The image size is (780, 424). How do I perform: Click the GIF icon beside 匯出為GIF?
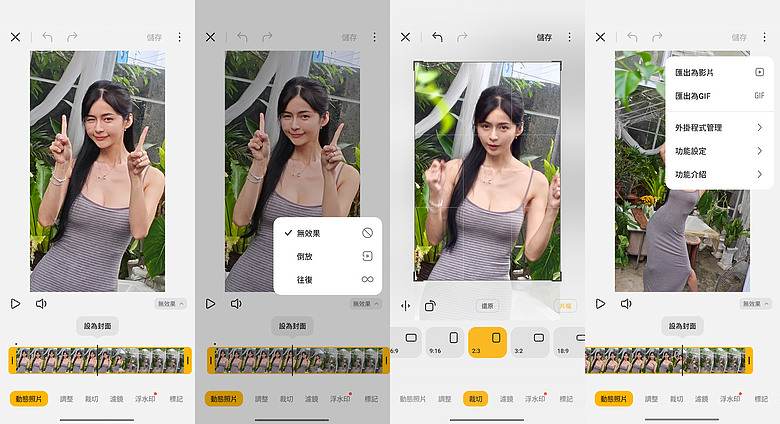tap(759, 96)
